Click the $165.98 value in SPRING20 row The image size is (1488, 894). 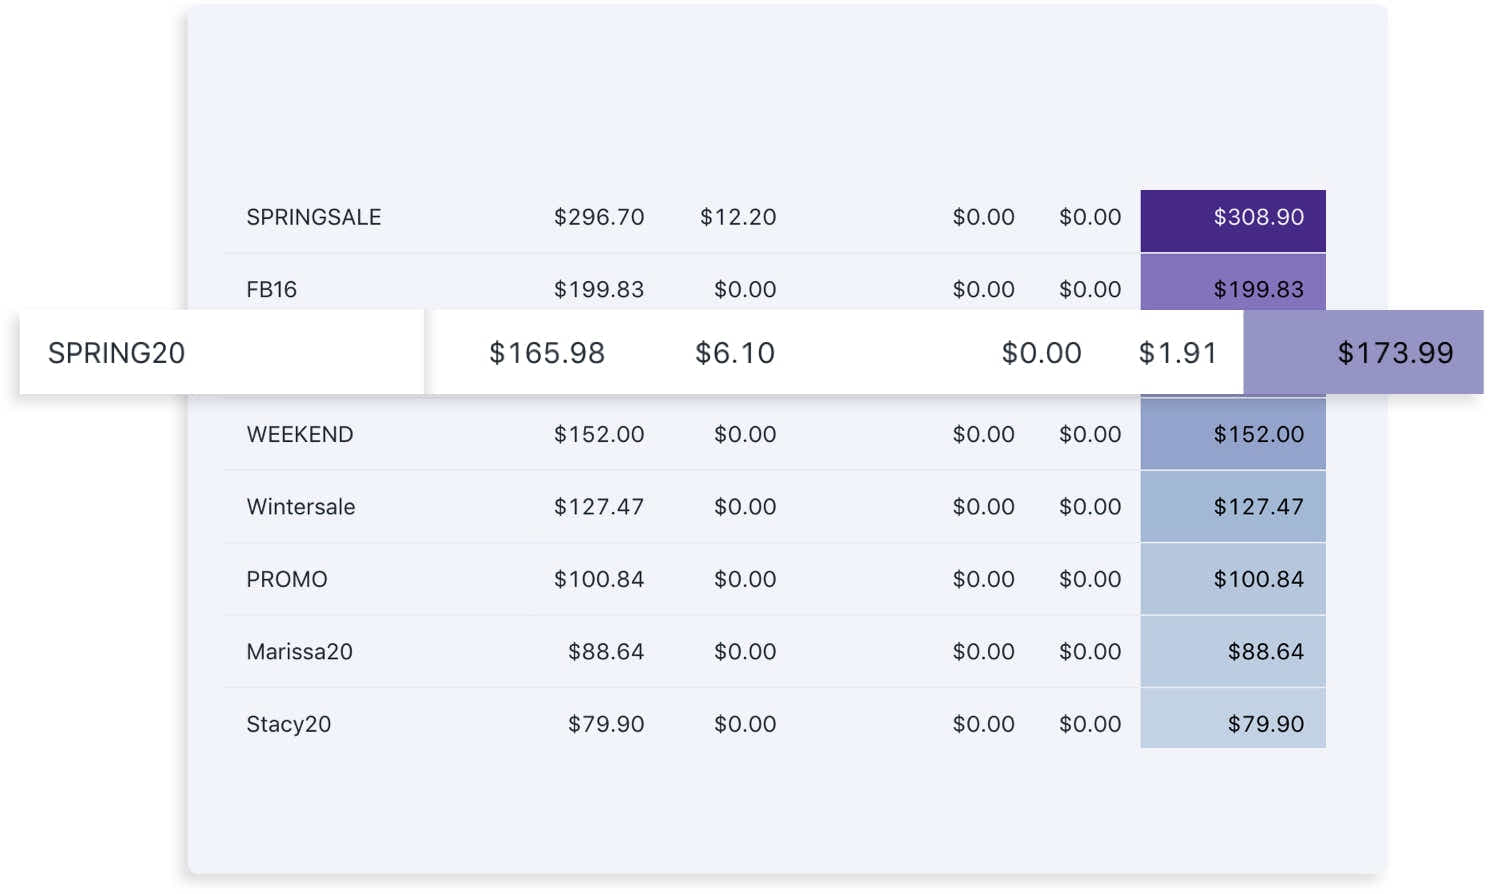546,353
